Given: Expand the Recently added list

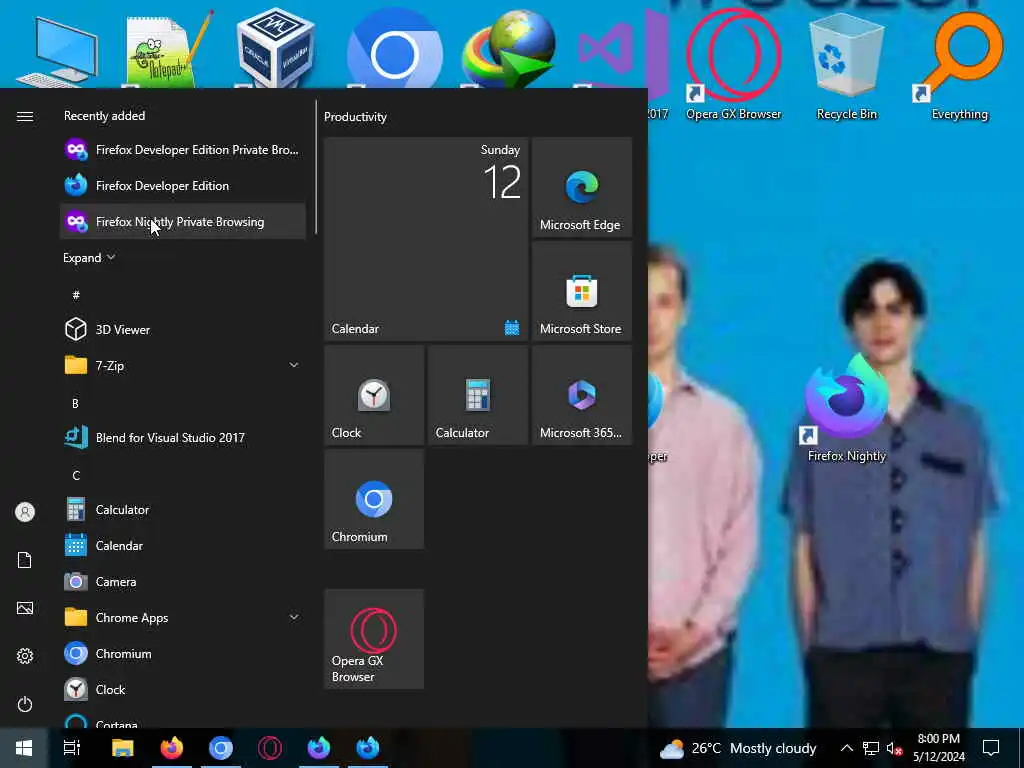Looking at the screenshot, I should coord(89,258).
